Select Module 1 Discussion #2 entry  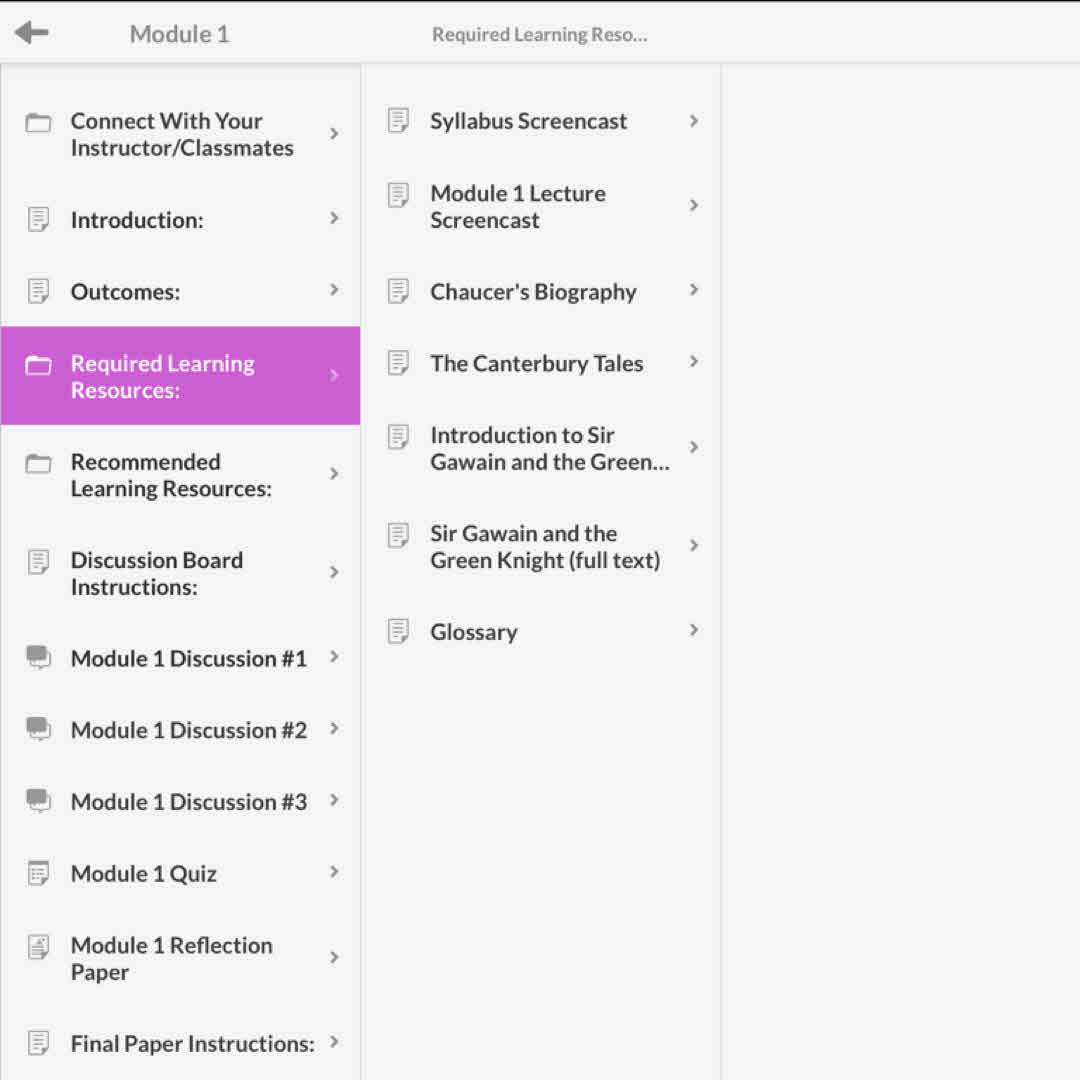coord(188,730)
